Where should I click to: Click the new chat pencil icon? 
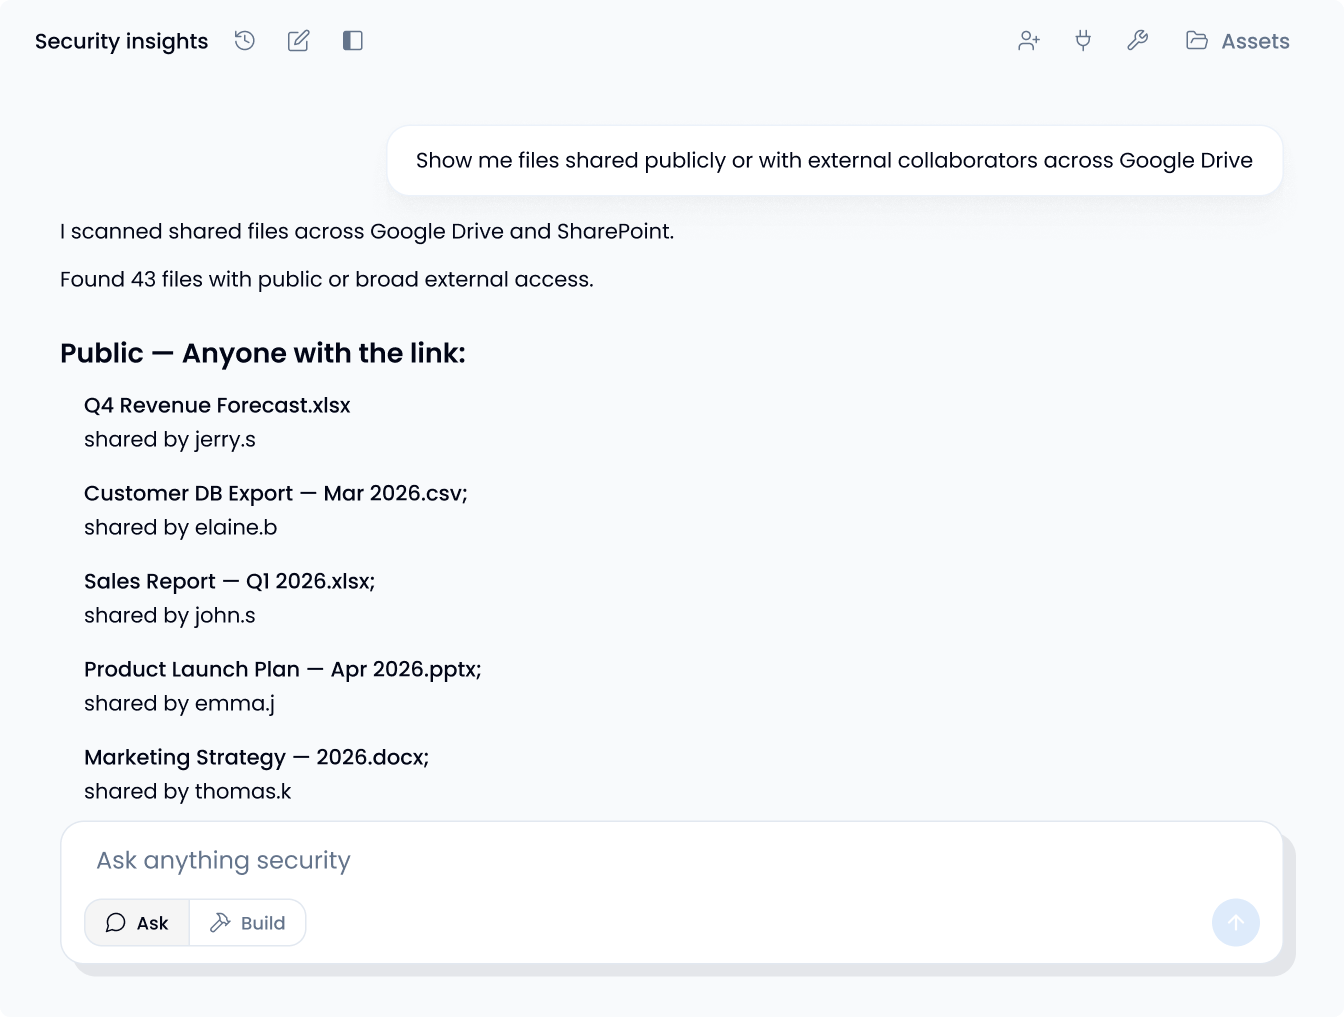point(298,41)
